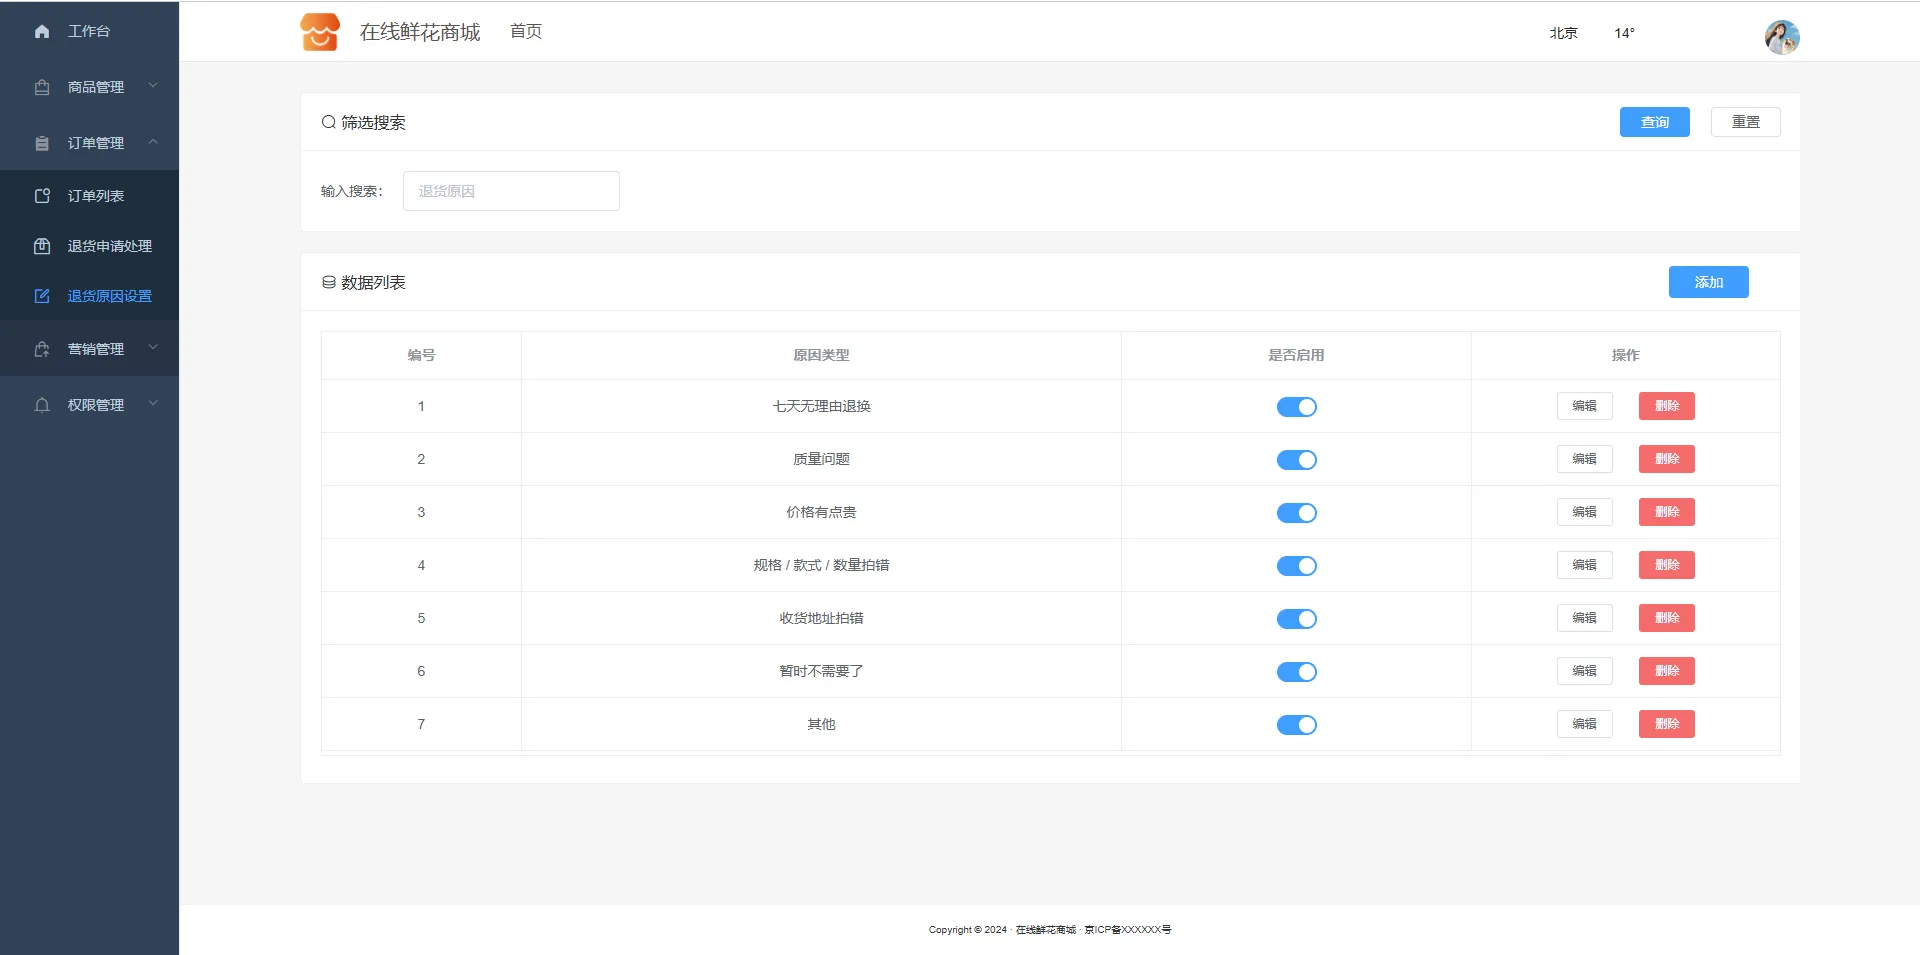Click the 退货申请处理 sidebar icon
Screen dimensions: 1920x955
(42, 246)
